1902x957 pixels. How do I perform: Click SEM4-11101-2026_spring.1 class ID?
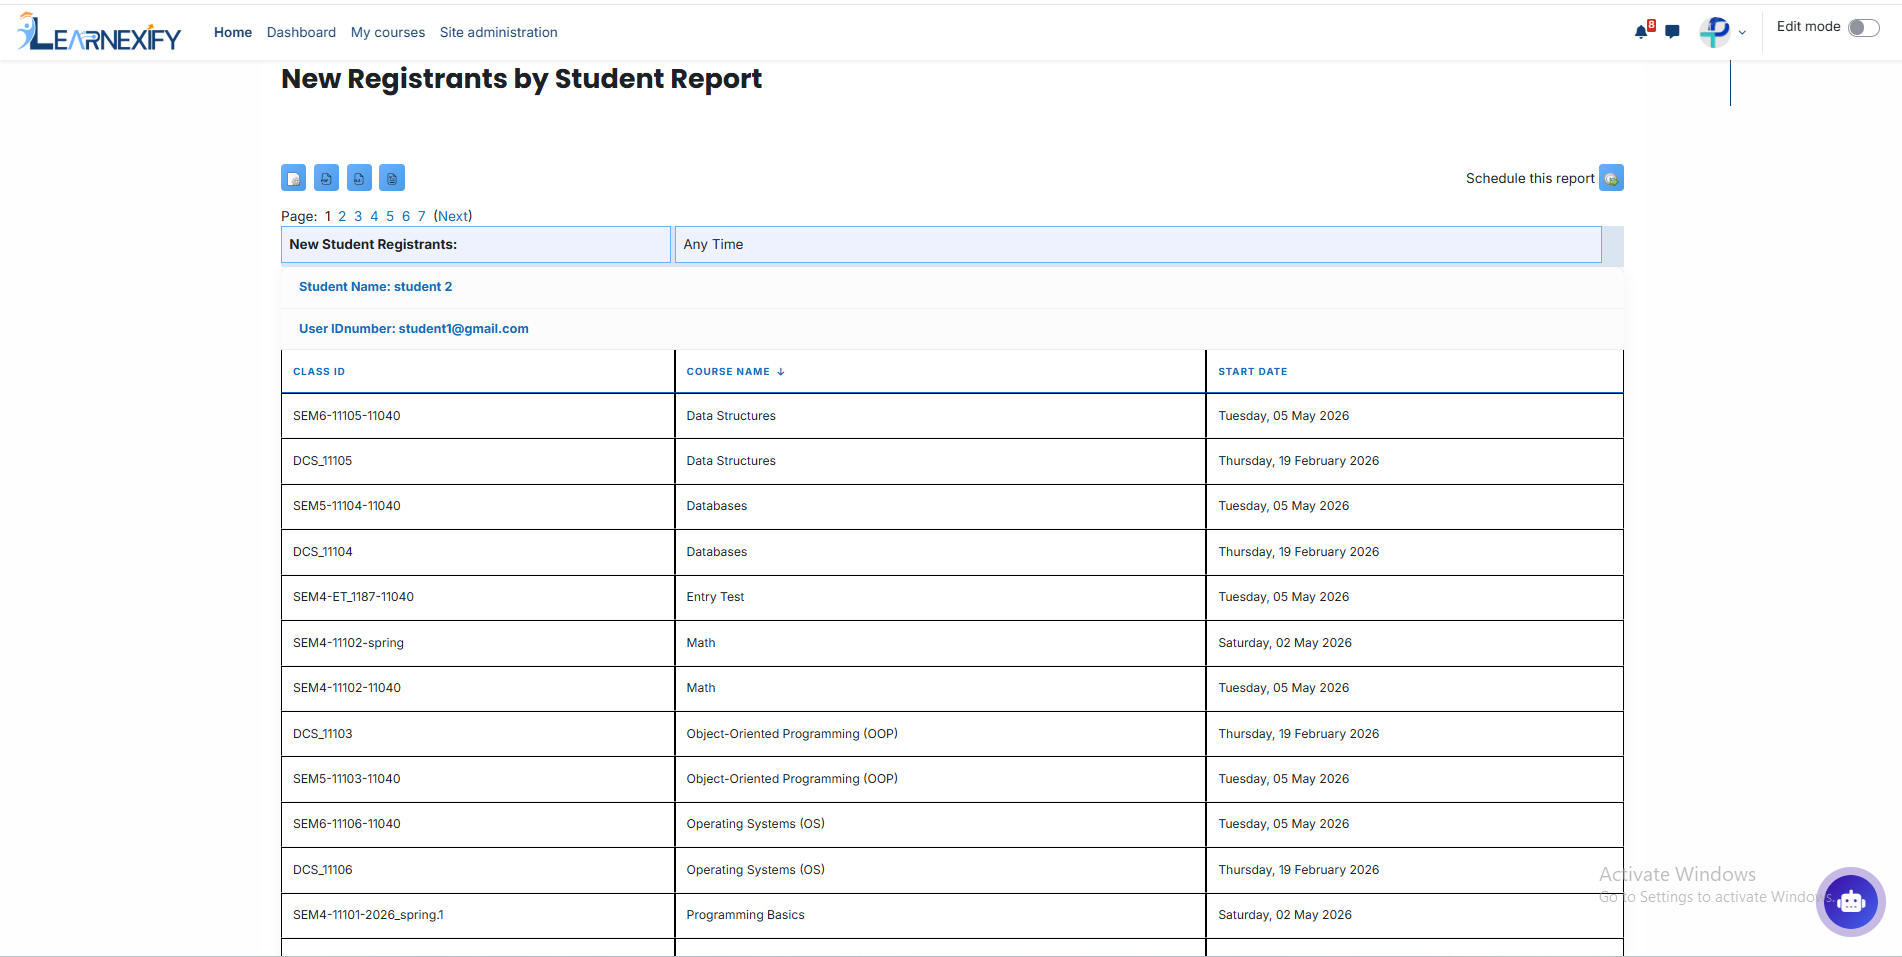478,915
